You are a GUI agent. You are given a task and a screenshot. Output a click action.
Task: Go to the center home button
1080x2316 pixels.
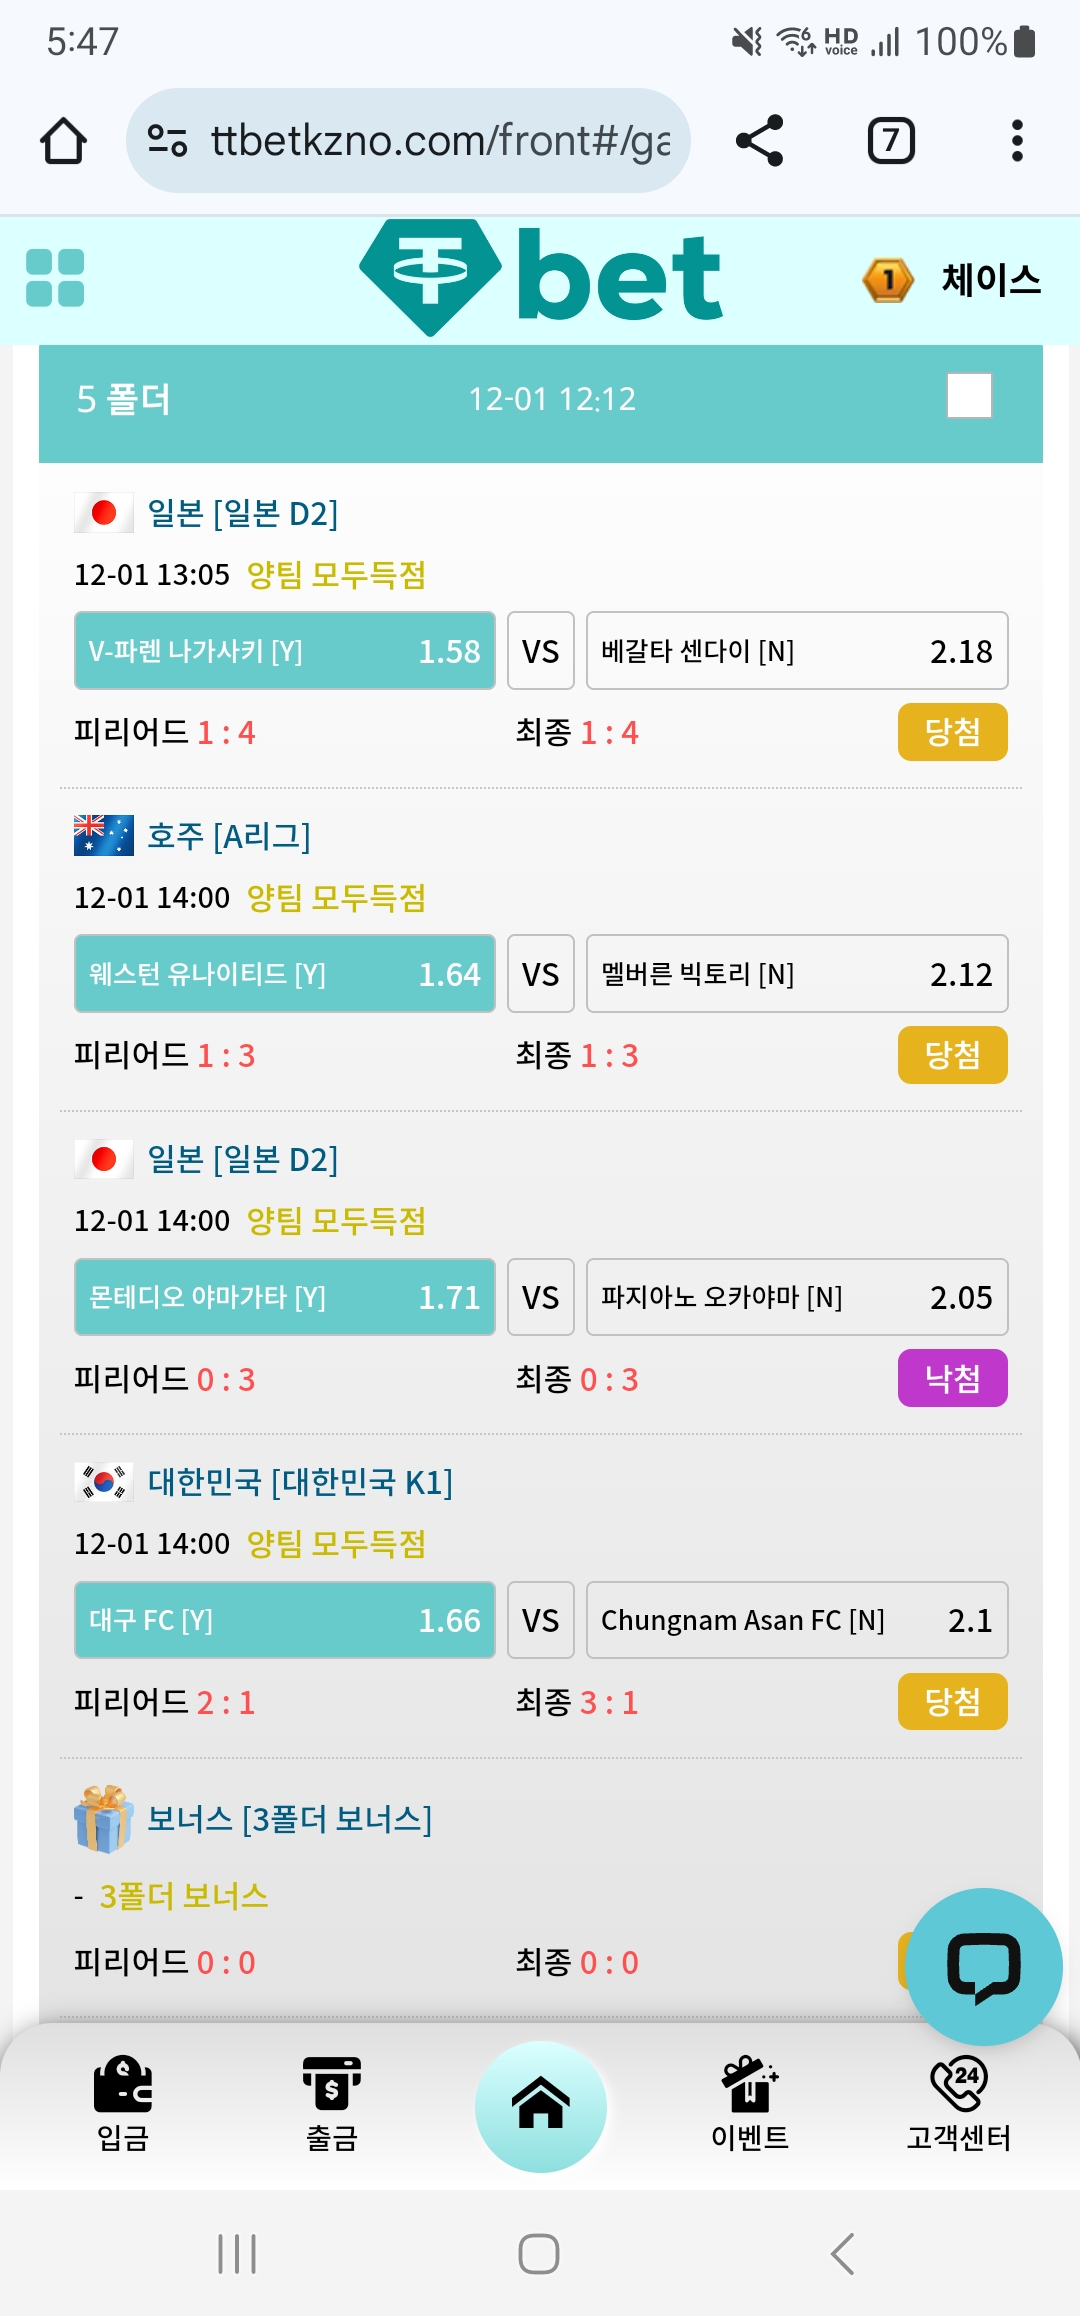point(541,2106)
